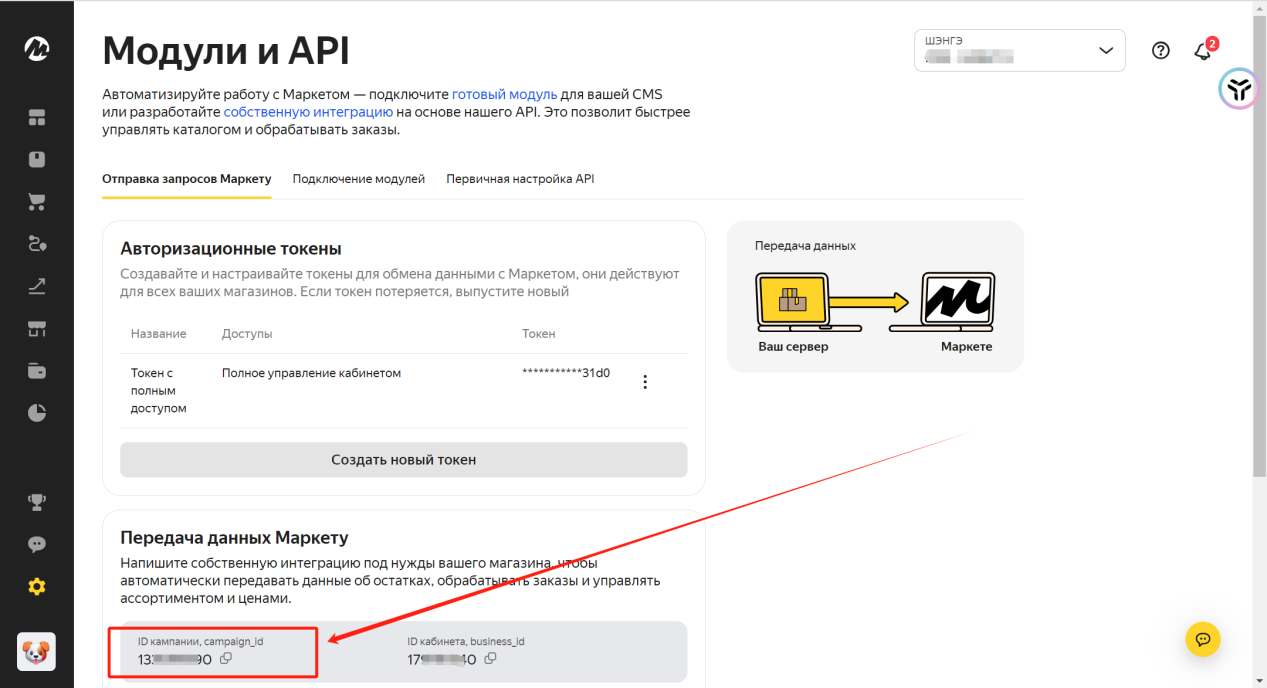
Task: Click the ID кампании, campaign_id label
Action: pos(201,641)
